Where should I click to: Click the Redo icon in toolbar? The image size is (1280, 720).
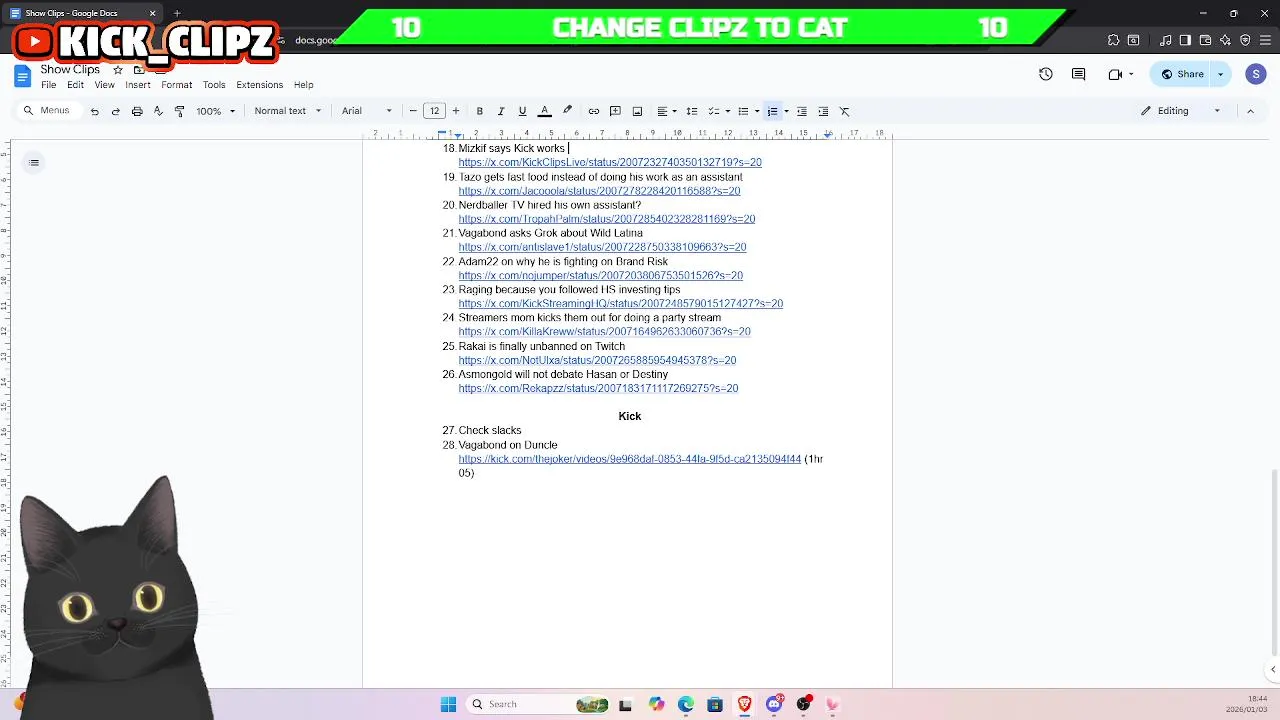(x=116, y=111)
